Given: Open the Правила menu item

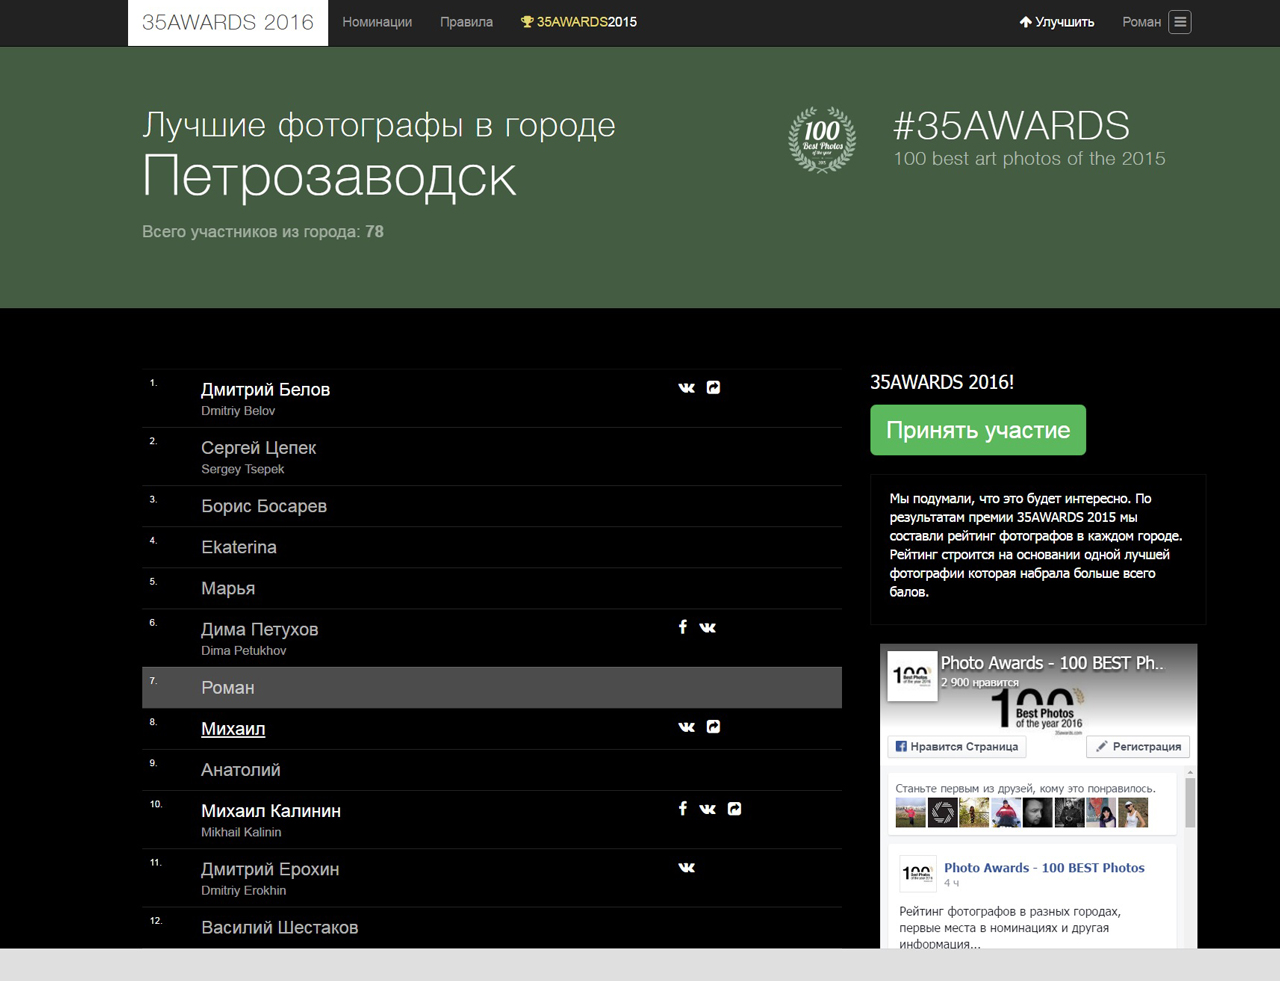Looking at the screenshot, I should click(466, 22).
